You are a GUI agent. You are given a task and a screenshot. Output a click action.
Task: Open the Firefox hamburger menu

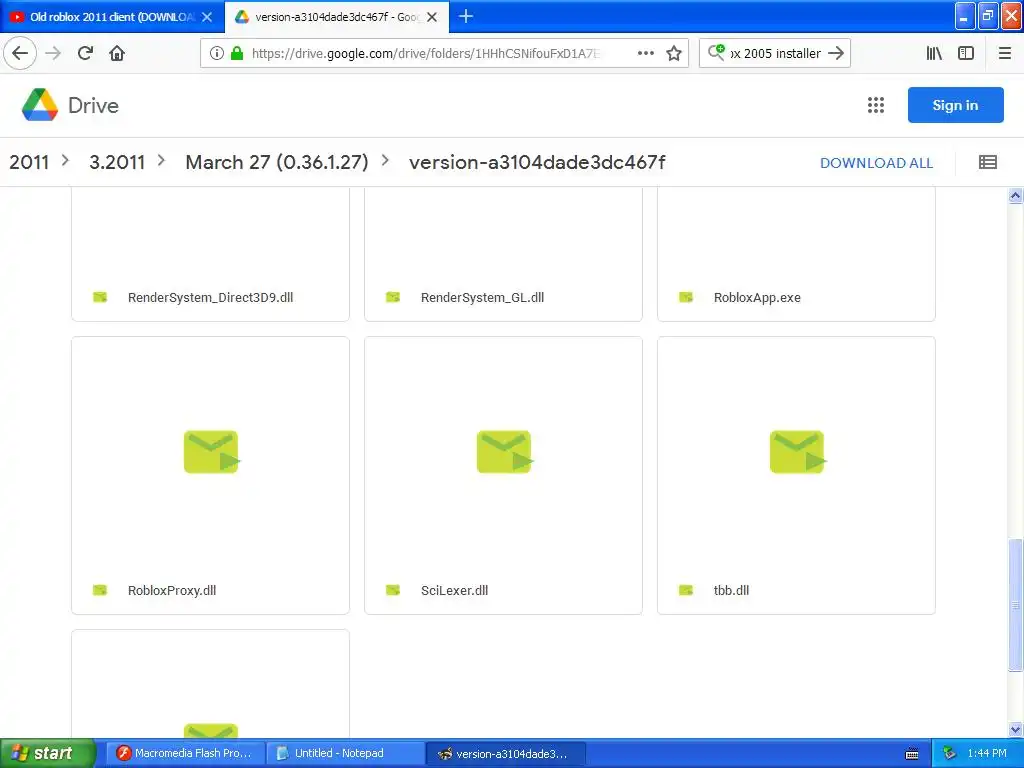(x=1004, y=53)
